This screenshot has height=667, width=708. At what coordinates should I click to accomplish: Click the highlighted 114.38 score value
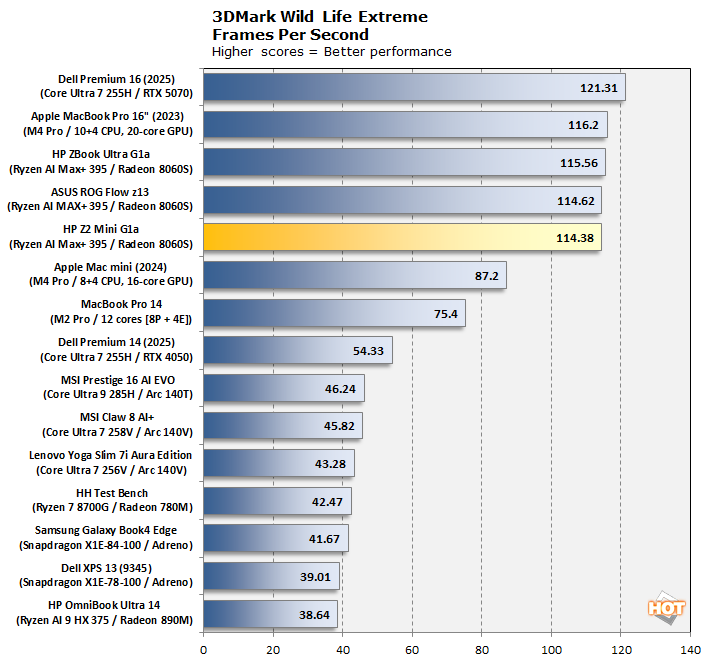click(x=575, y=238)
